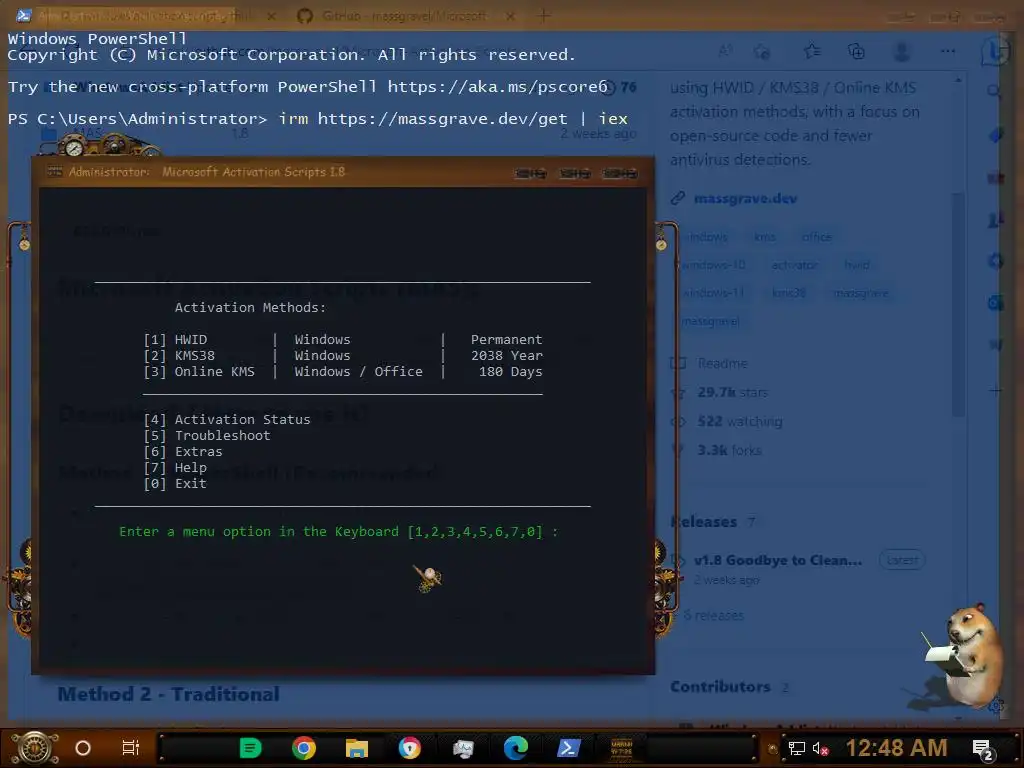The width and height of the screenshot is (1024, 768).
Task: Click the [1] HWID menu line
Action: point(343,340)
